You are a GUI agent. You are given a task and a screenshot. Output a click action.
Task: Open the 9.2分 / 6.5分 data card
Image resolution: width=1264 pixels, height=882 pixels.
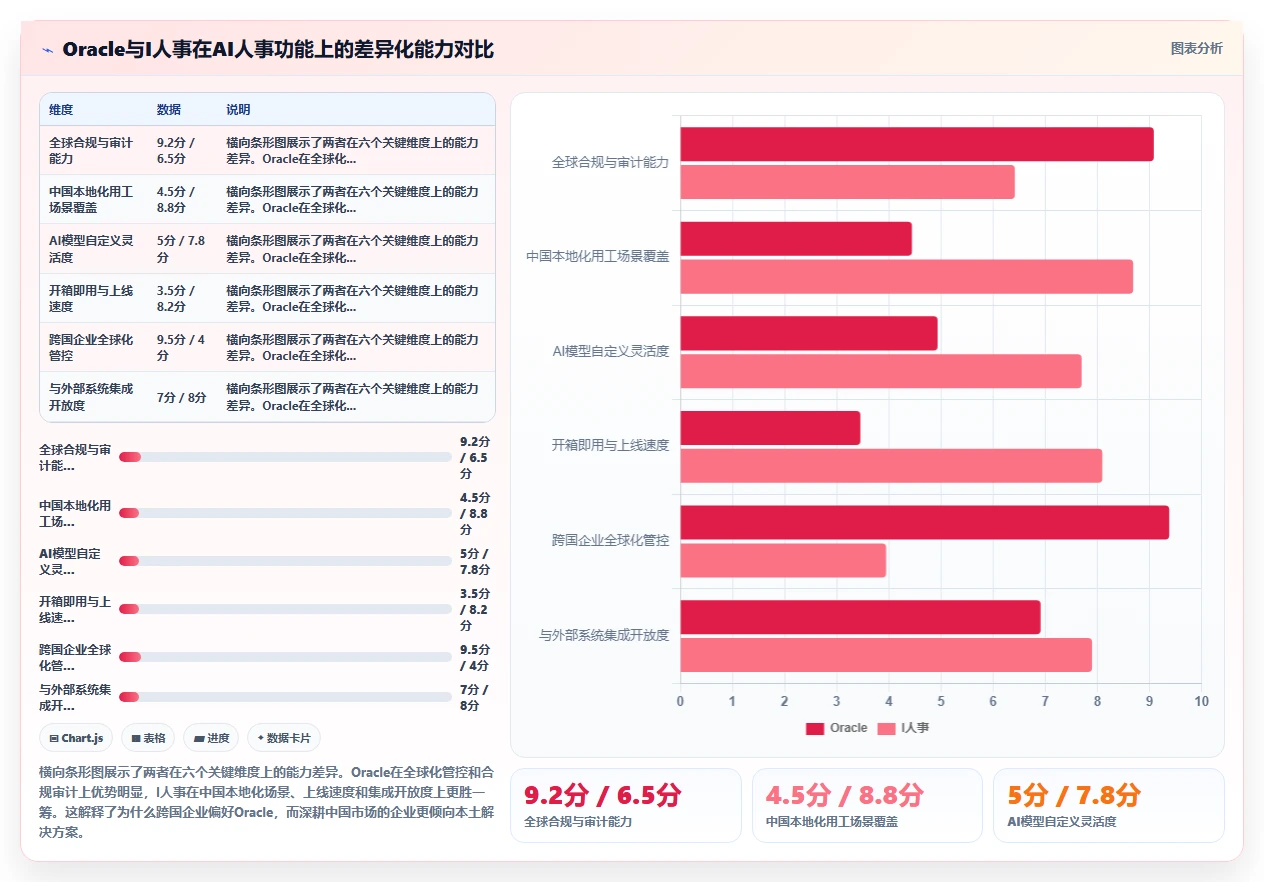626,805
